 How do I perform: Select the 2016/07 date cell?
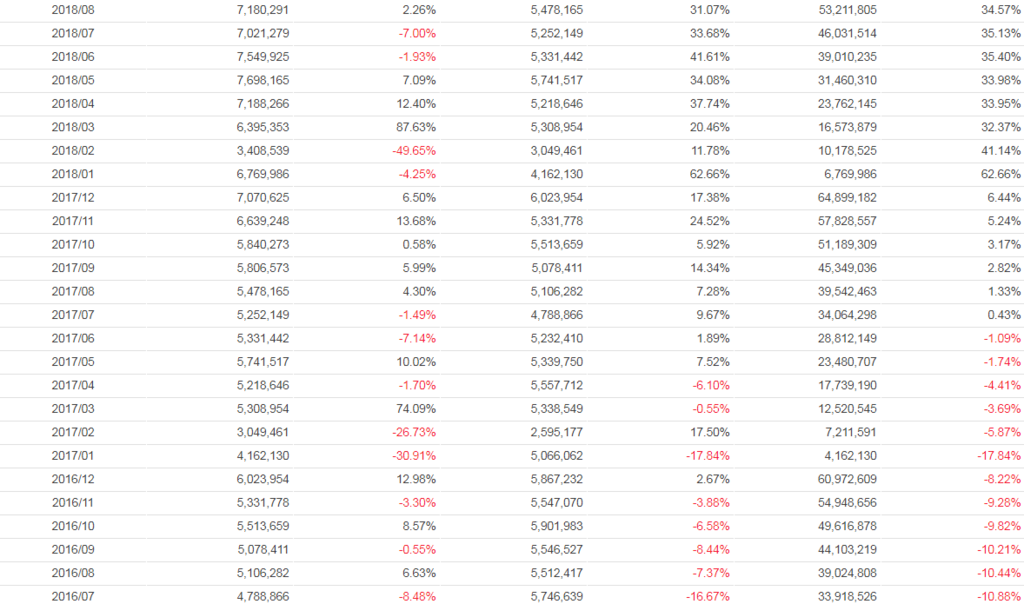[72, 597]
